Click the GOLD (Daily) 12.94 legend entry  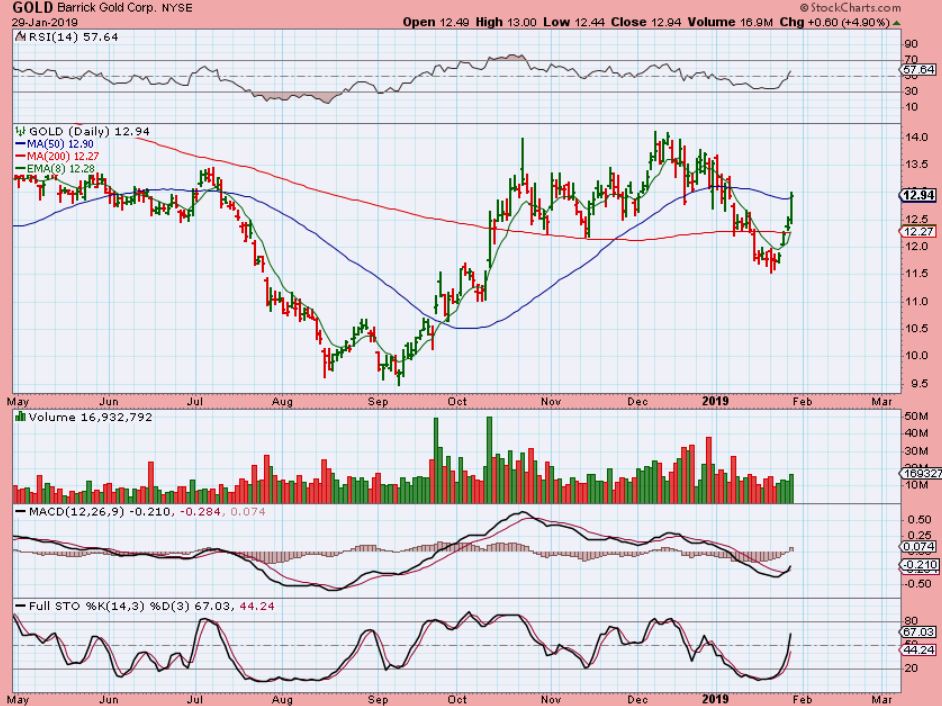click(90, 131)
